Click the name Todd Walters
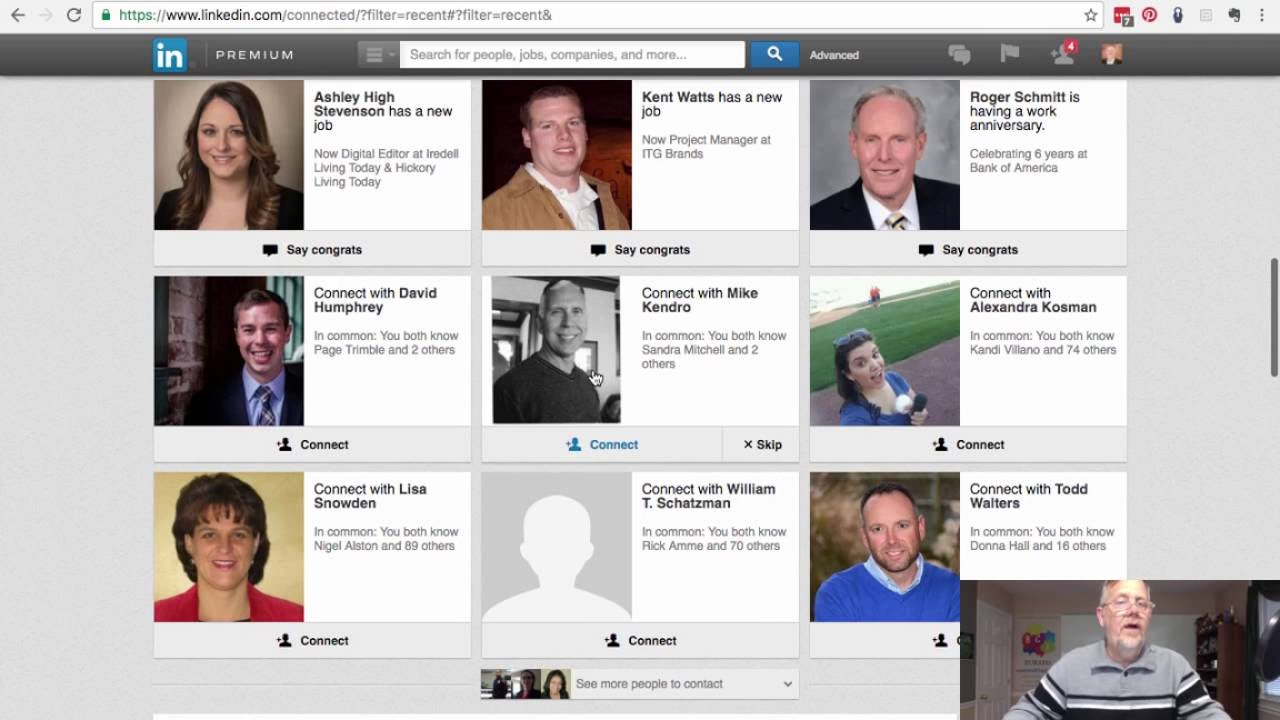Image resolution: width=1280 pixels, height=720 pixels. coord(1028,496)
